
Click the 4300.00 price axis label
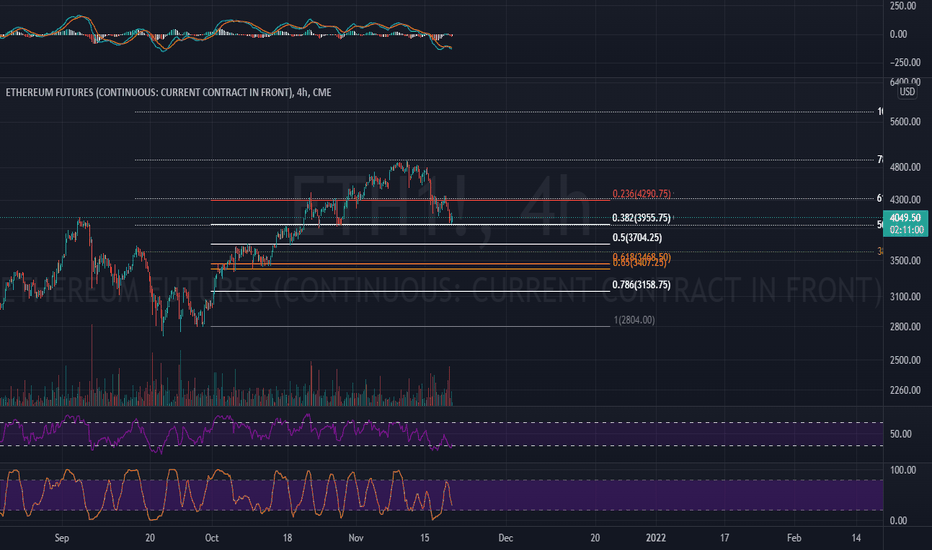tap(905, 200)
